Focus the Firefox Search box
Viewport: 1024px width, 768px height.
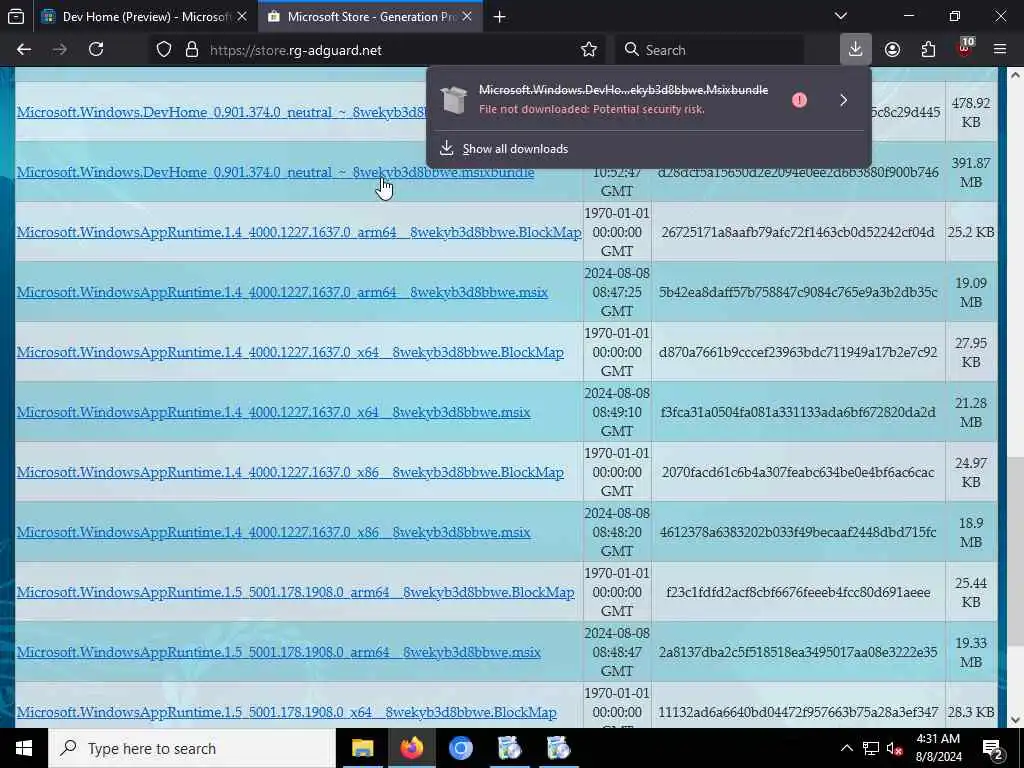pyautogui.click(x=709, y=50)
